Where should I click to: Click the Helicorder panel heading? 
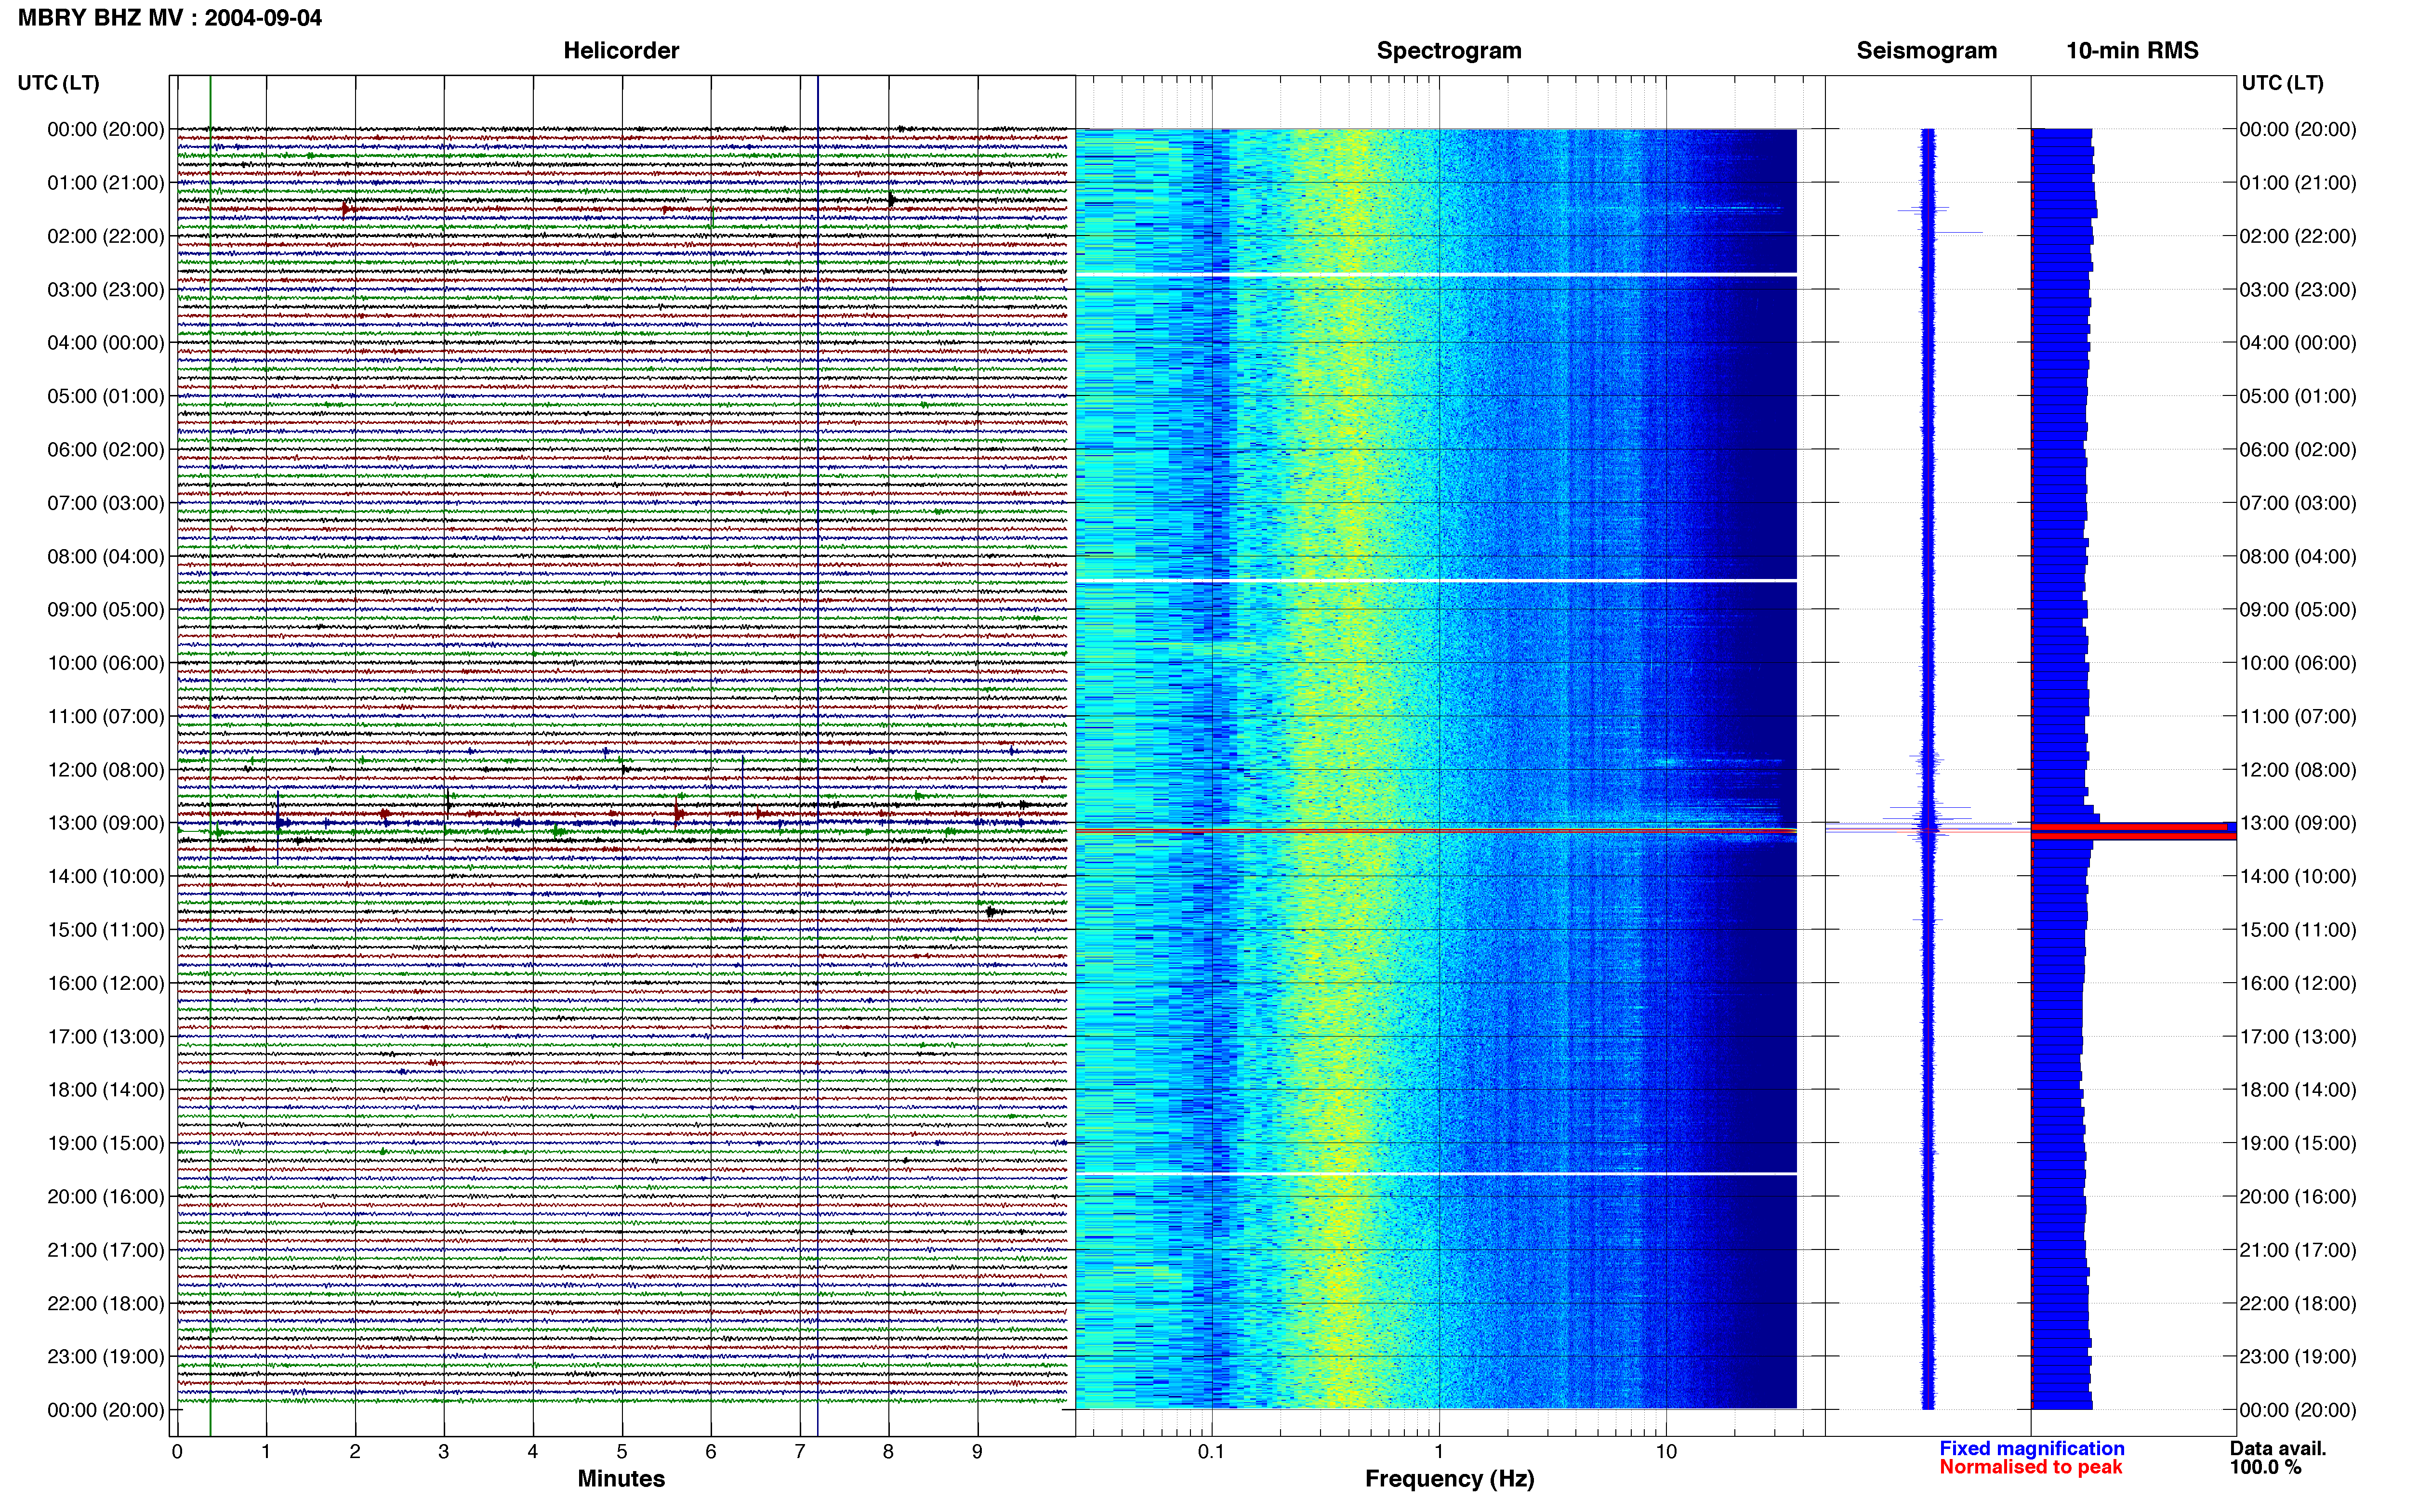click(621, 51)
